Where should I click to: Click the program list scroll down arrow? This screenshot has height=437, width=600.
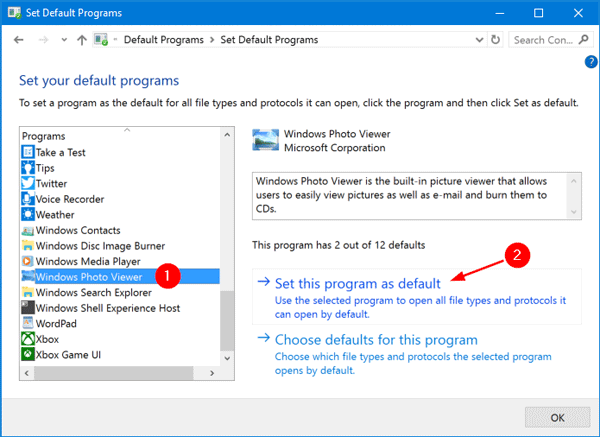(x=227, y=358)
